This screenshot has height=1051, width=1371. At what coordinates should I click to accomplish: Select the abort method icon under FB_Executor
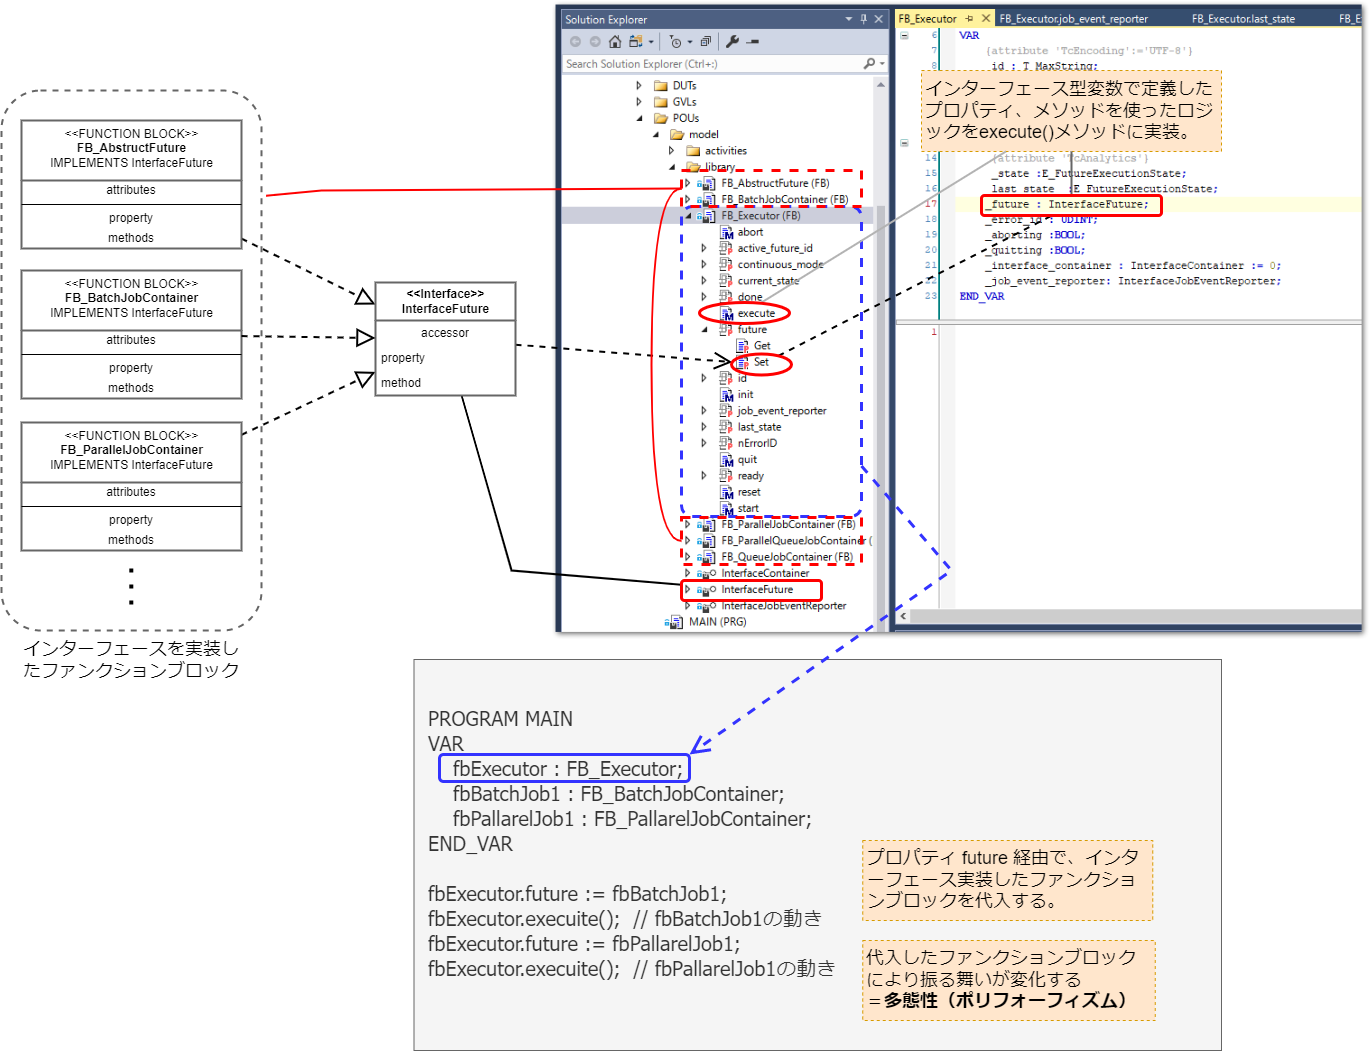tap(727, 232)
